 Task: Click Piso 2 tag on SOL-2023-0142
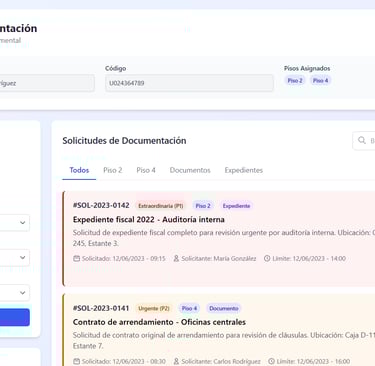click(203, 206)
